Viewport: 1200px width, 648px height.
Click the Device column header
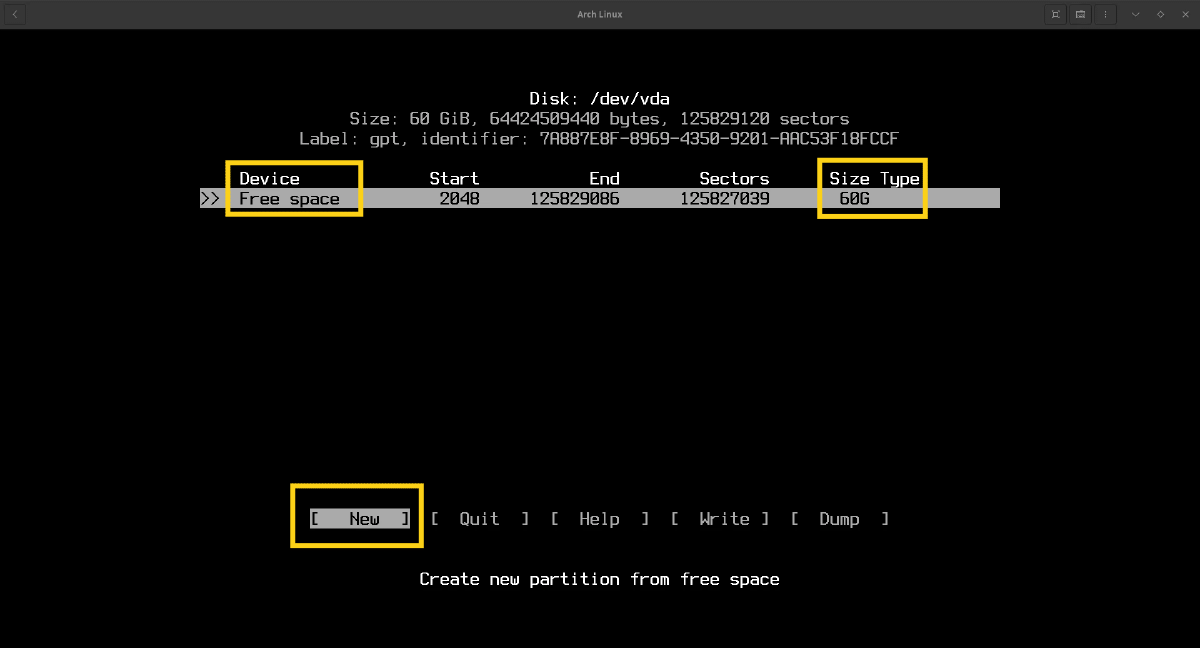tap(269, 179)
